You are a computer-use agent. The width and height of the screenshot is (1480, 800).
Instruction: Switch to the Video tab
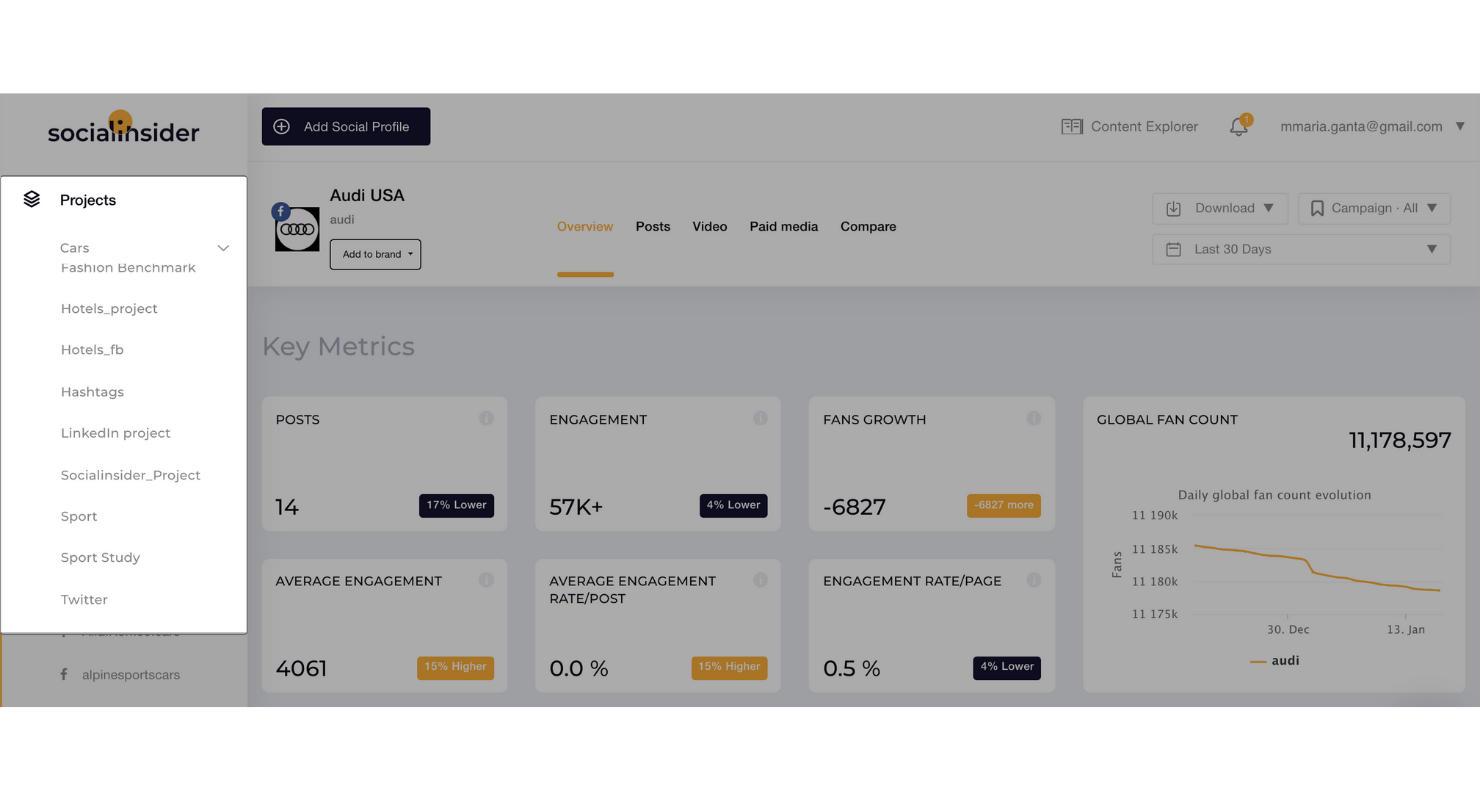710,227
